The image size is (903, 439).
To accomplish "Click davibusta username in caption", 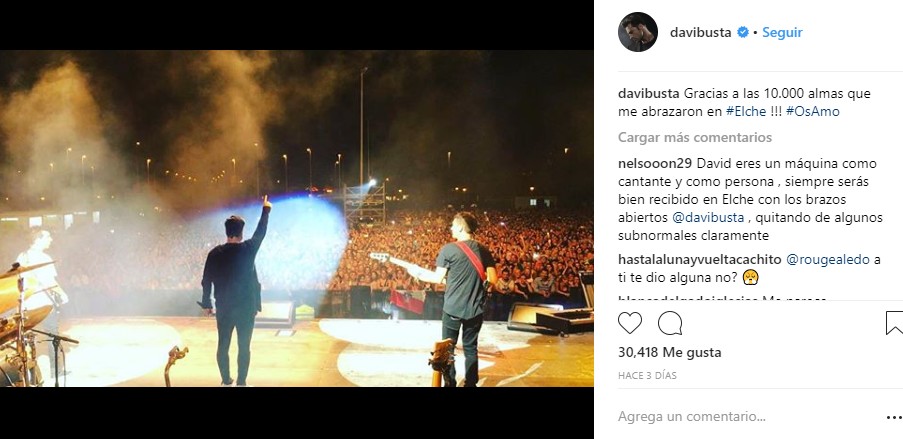I will tap(648, 93).
